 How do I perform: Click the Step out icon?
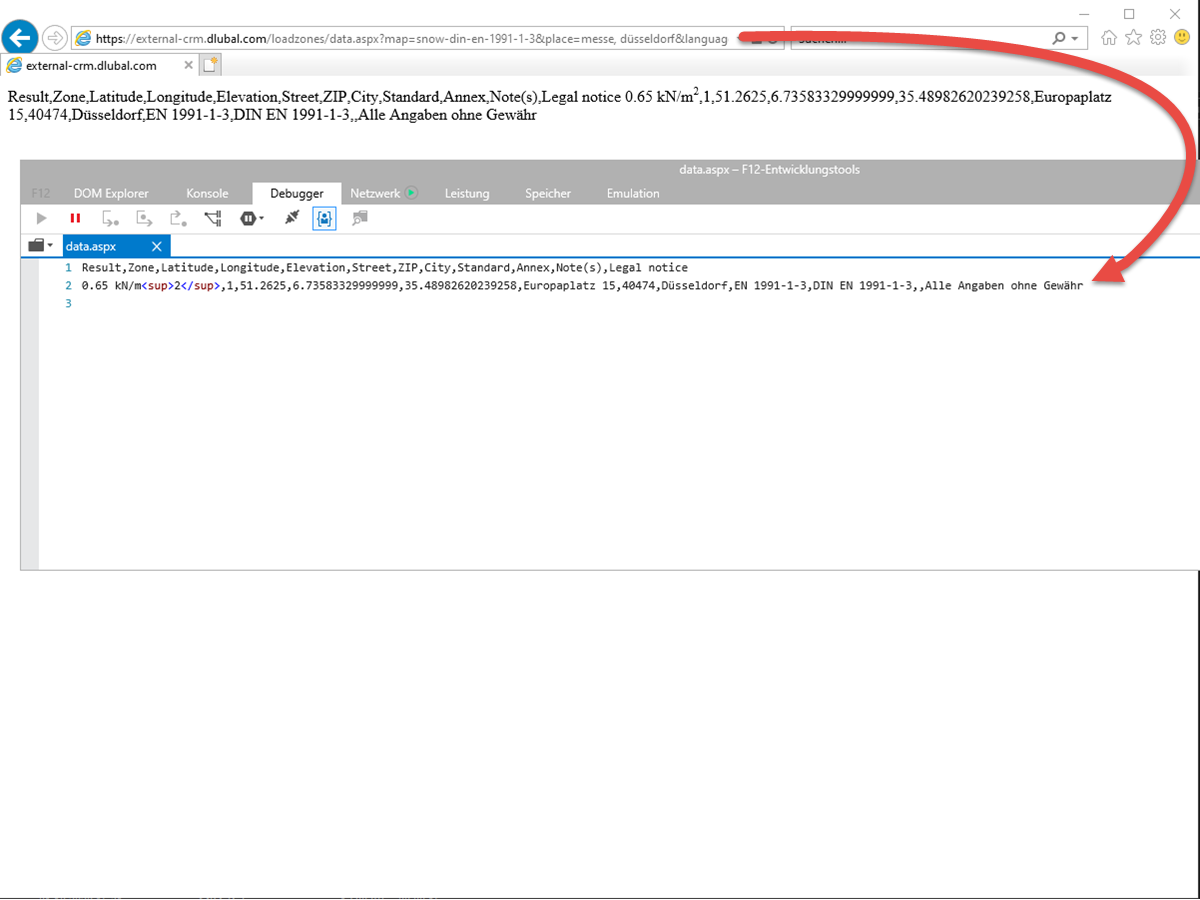(x=178, y=218)
